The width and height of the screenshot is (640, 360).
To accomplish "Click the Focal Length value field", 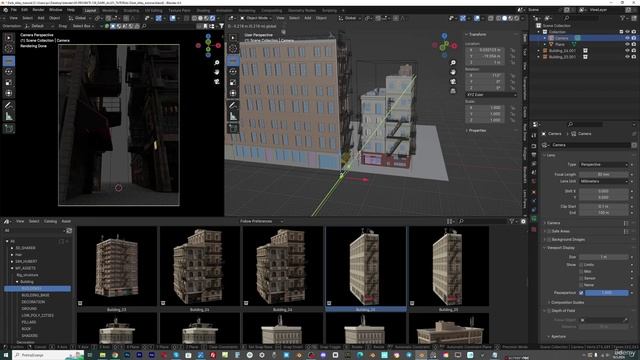I will [603, 174].
